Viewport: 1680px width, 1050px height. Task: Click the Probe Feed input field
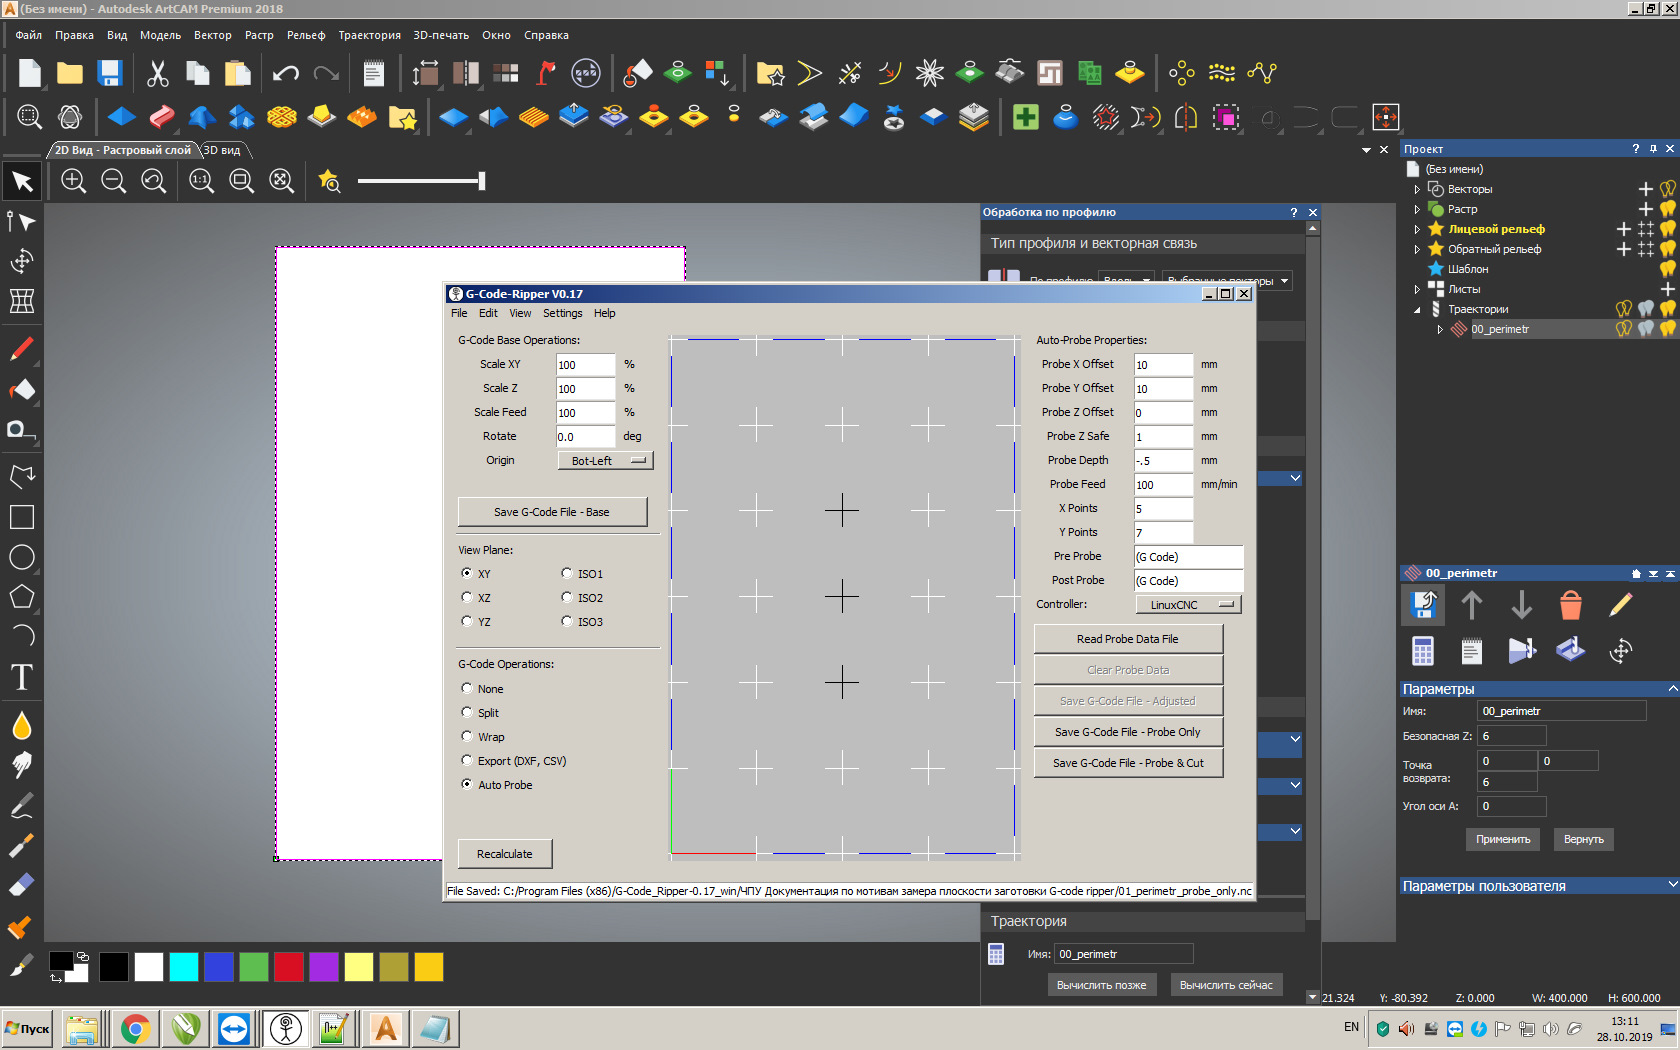pyautogui.click(x=1163, y=485)
